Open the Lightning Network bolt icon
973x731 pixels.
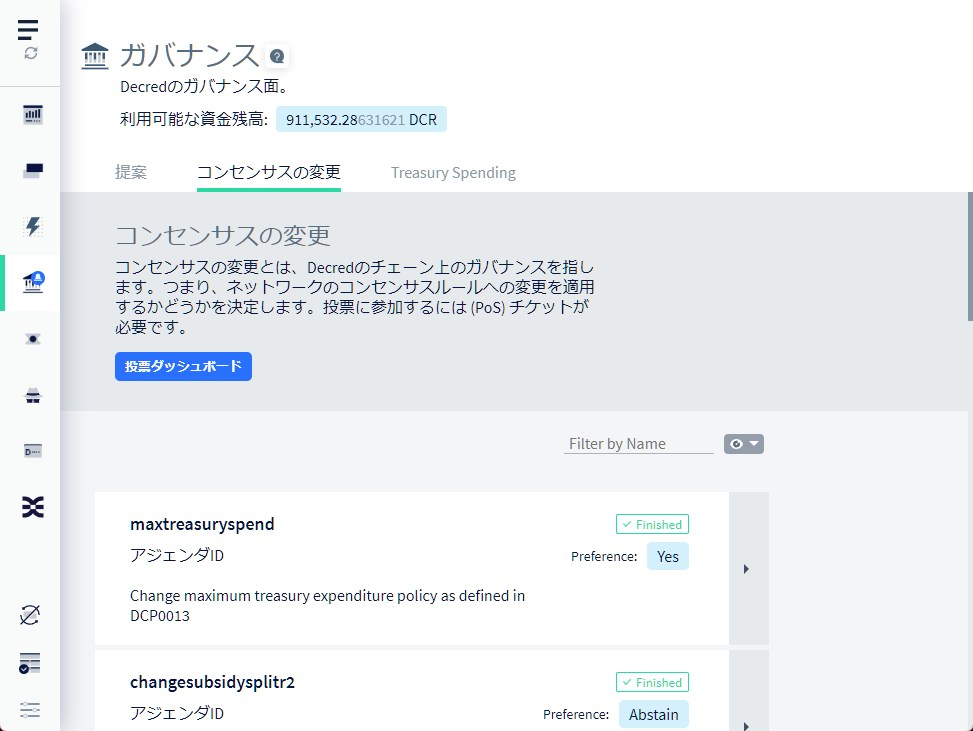(32, 226)
